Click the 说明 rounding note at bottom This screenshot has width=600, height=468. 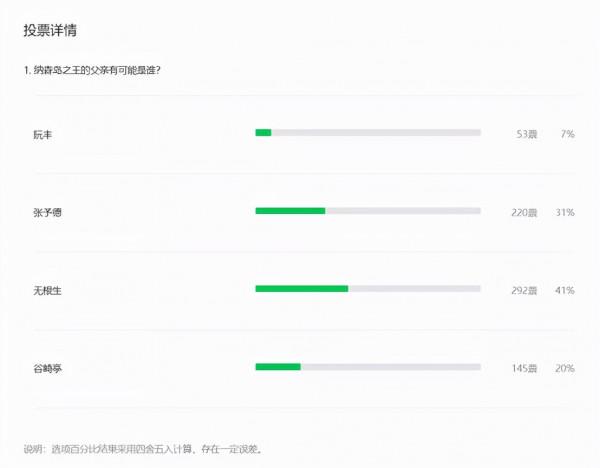143,448
